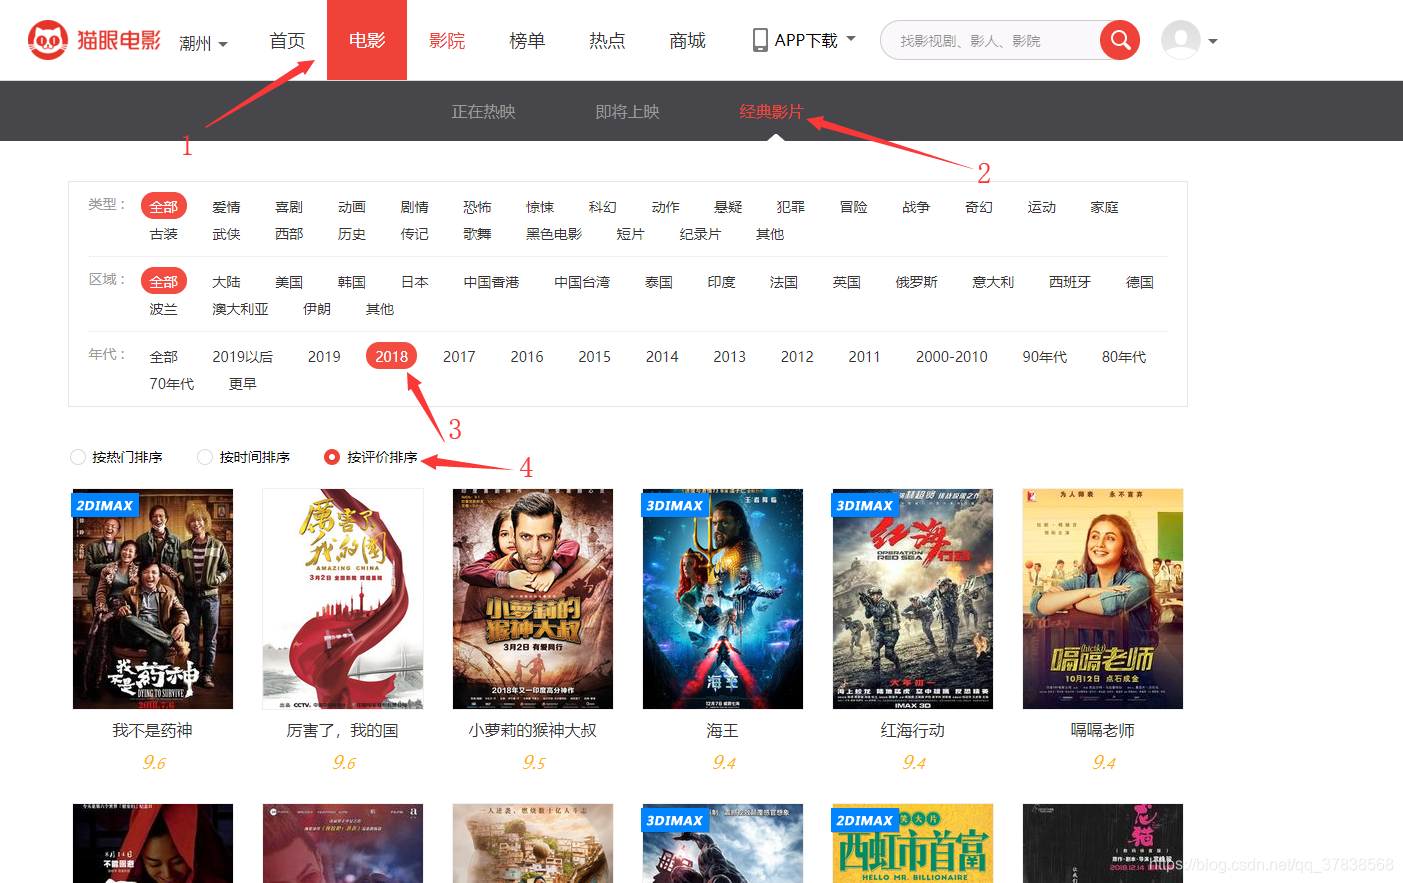The image size is (1403, 883).
Task: Click the phone icon beside APP下载
Action: [x=760, y=40]
